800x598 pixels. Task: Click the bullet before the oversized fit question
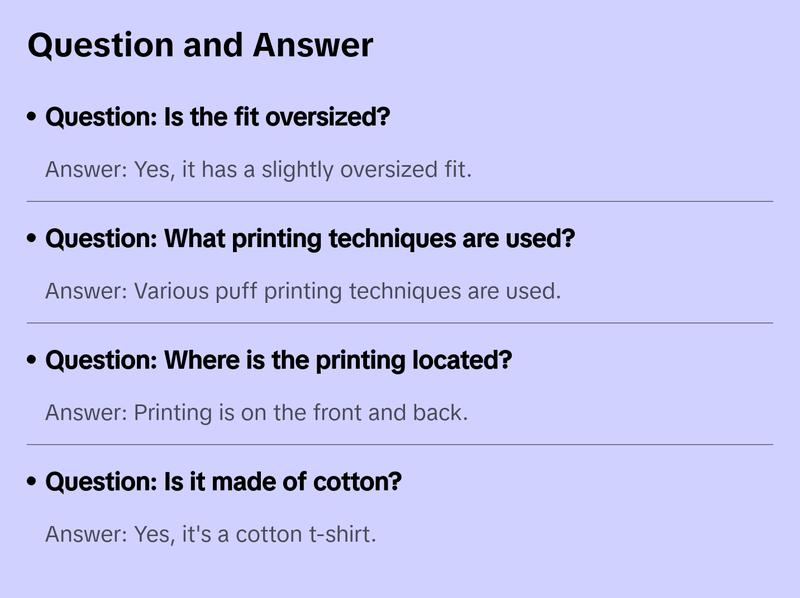(x=33, y=118)
